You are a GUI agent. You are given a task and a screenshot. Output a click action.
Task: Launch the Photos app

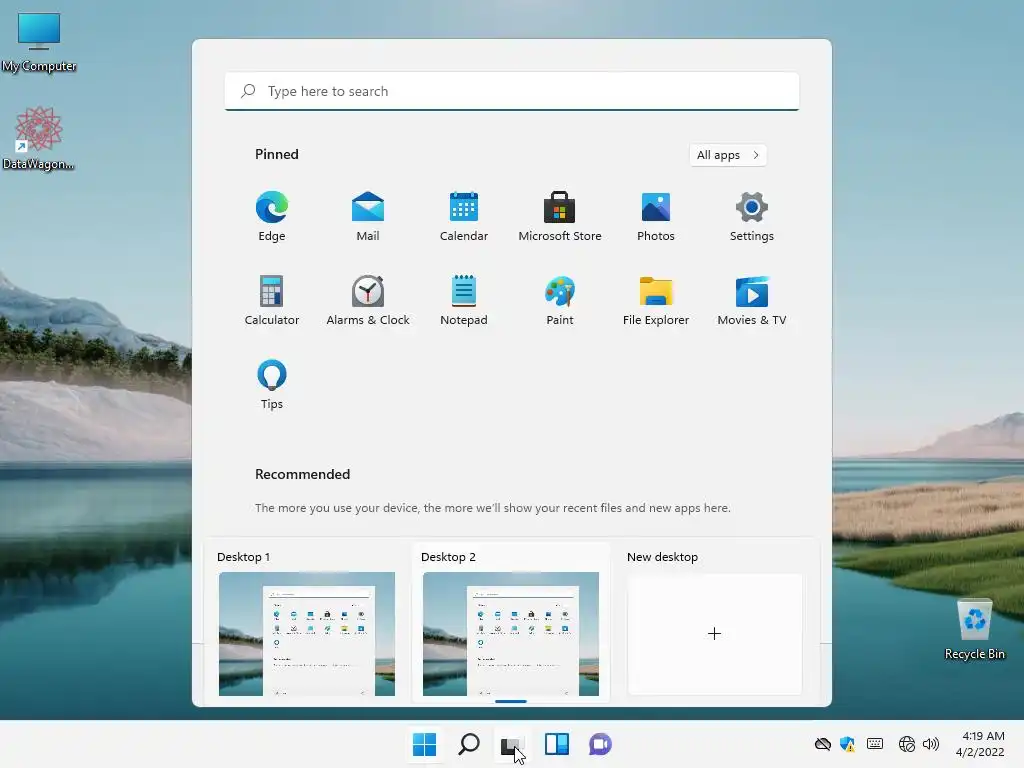[656, 216]
